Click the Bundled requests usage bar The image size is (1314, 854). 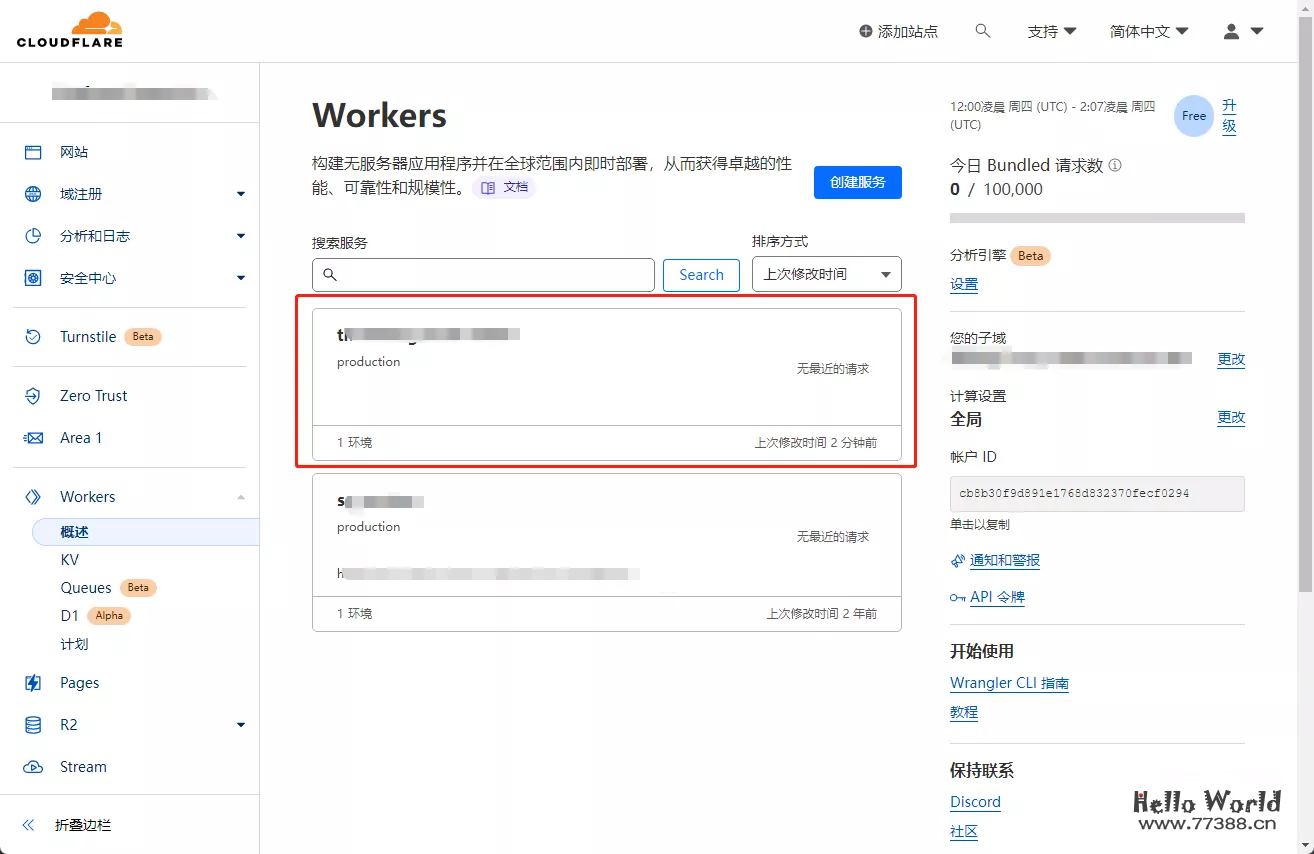coord(1096,217)
